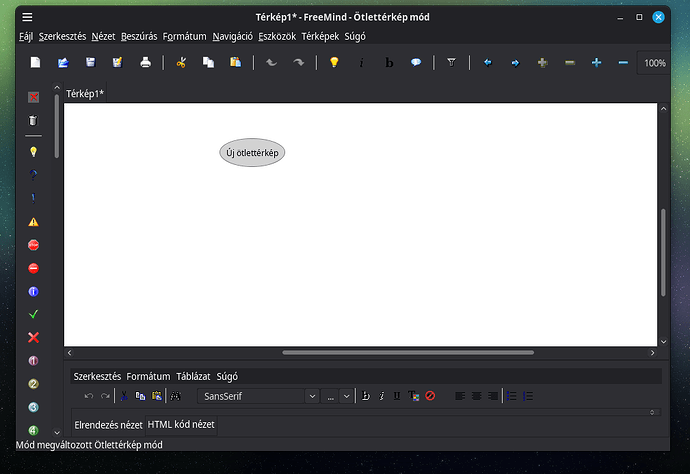Open the Szerkesztés menu in main menu bar
The width and height of the screenshot is (690, 474).
(62, 37)
